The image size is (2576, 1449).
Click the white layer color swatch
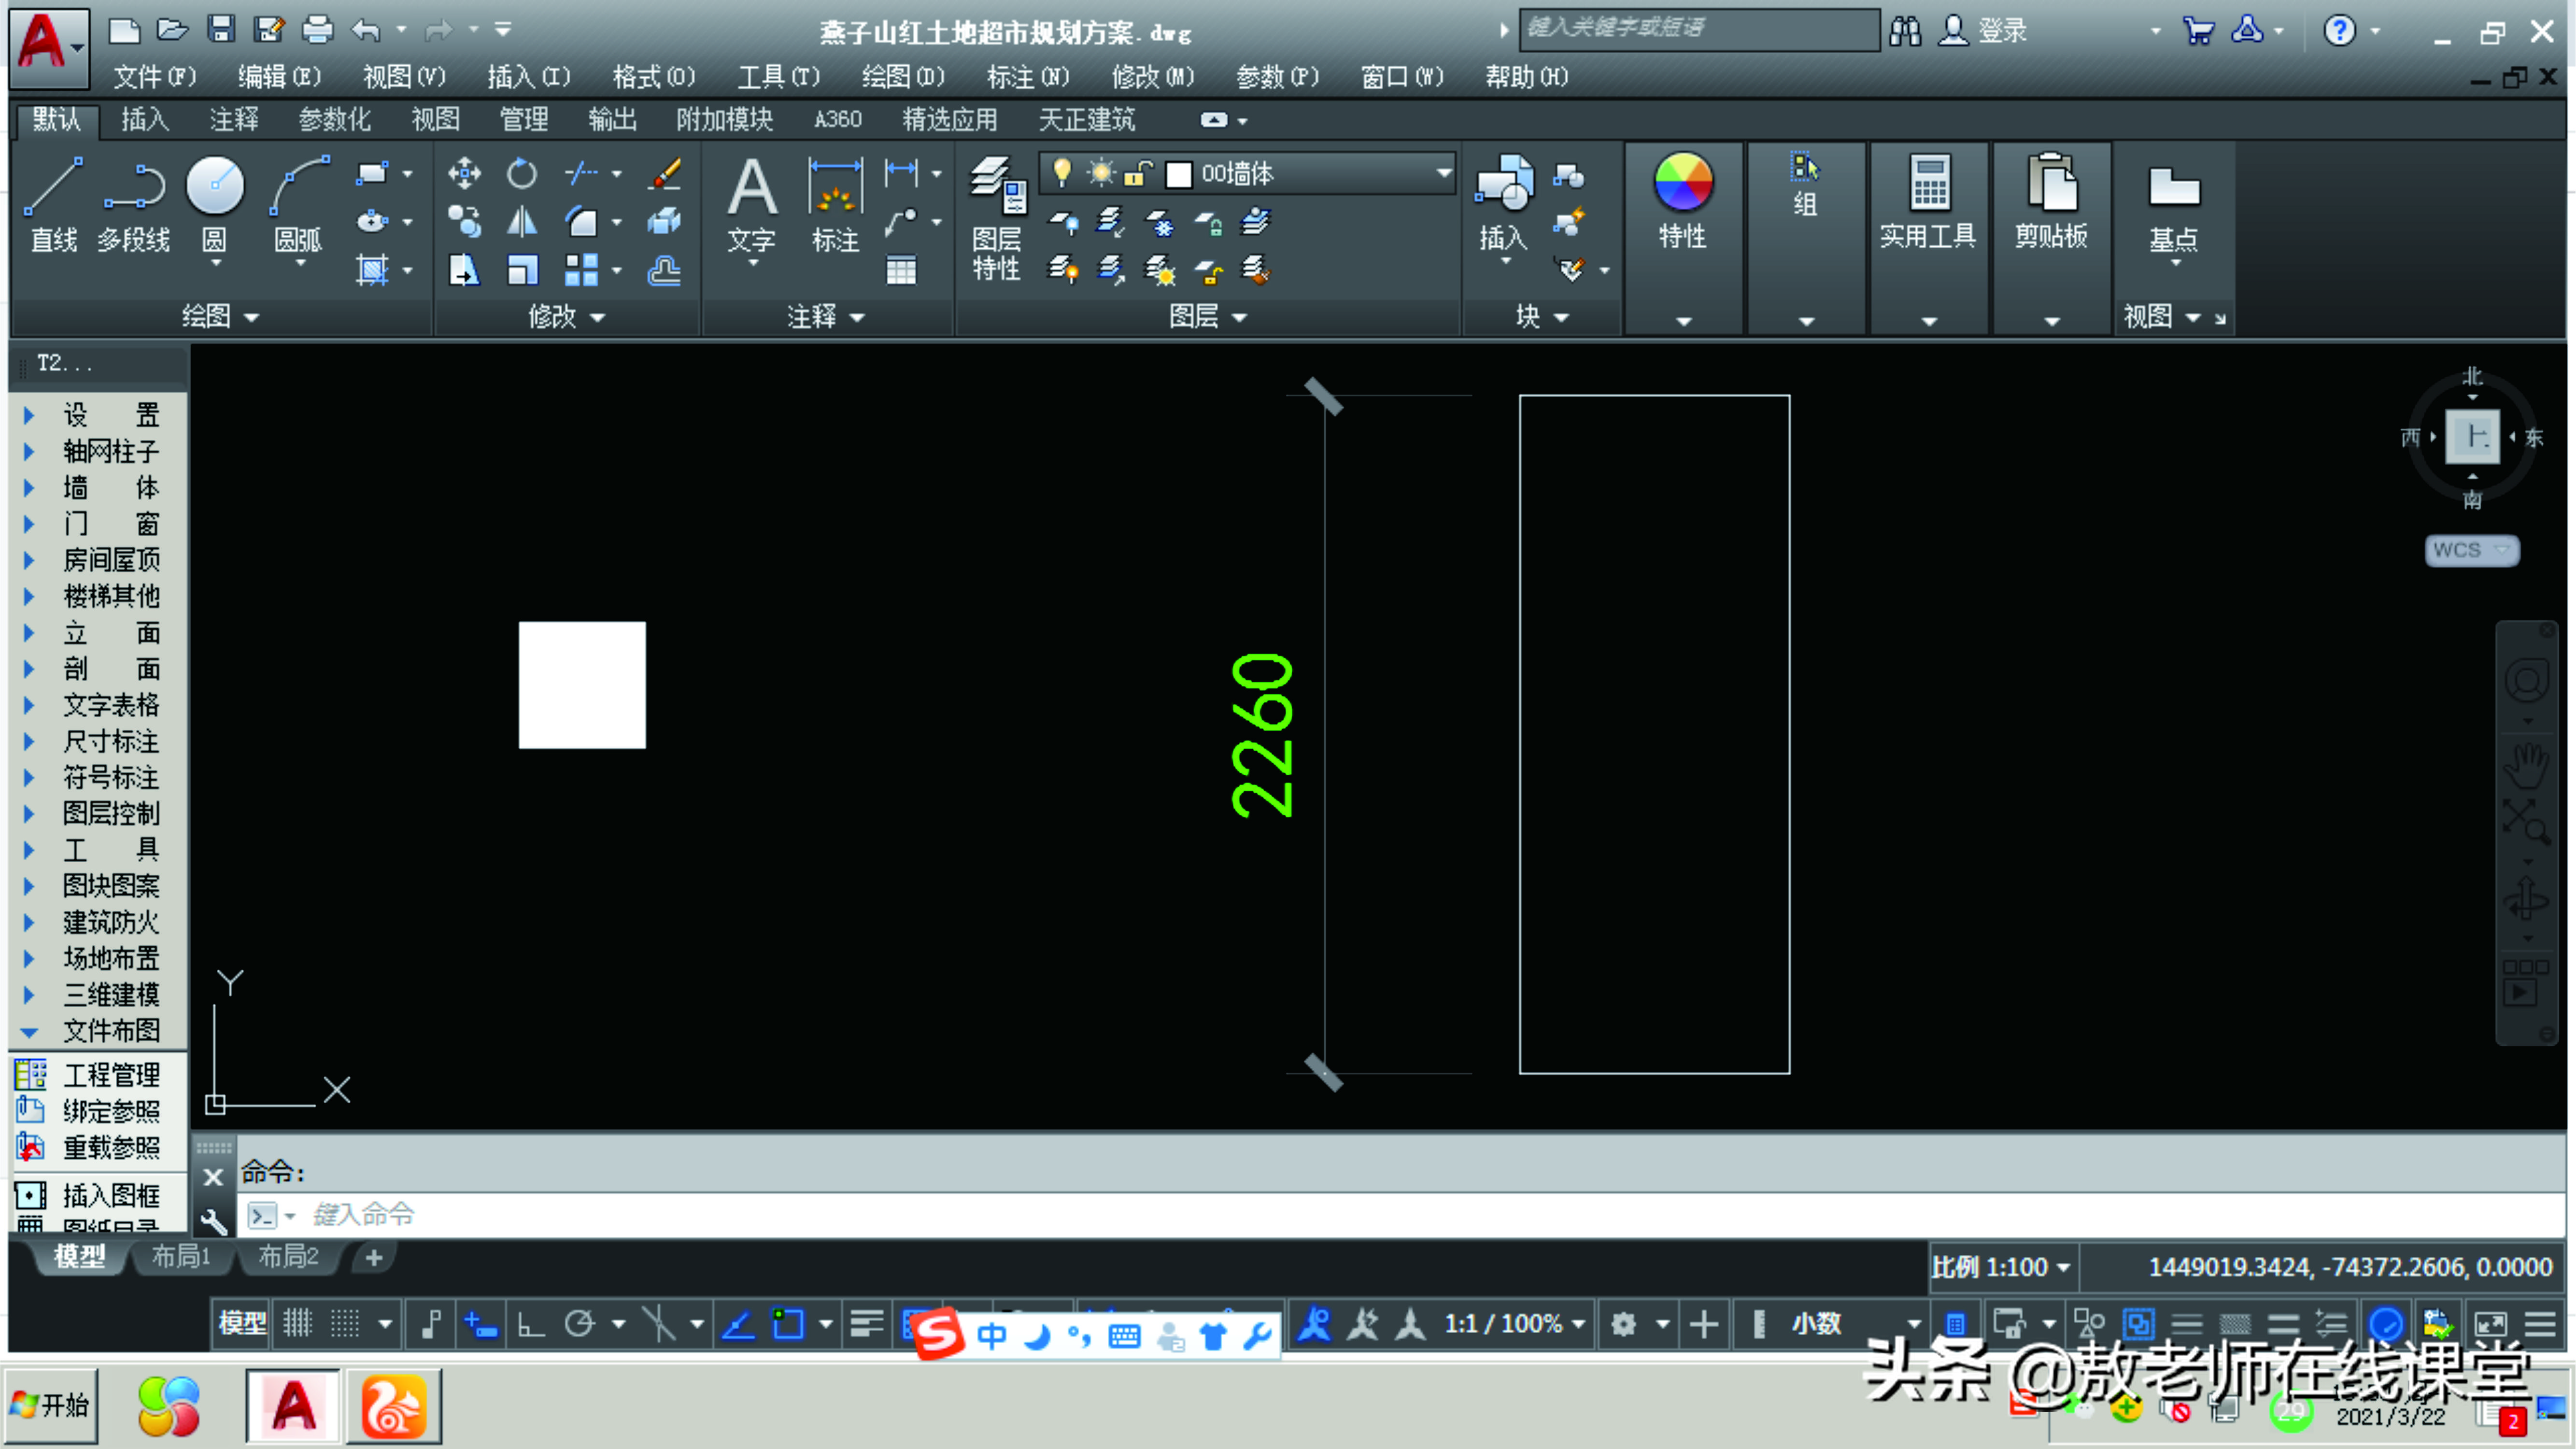coord(1179,175)
